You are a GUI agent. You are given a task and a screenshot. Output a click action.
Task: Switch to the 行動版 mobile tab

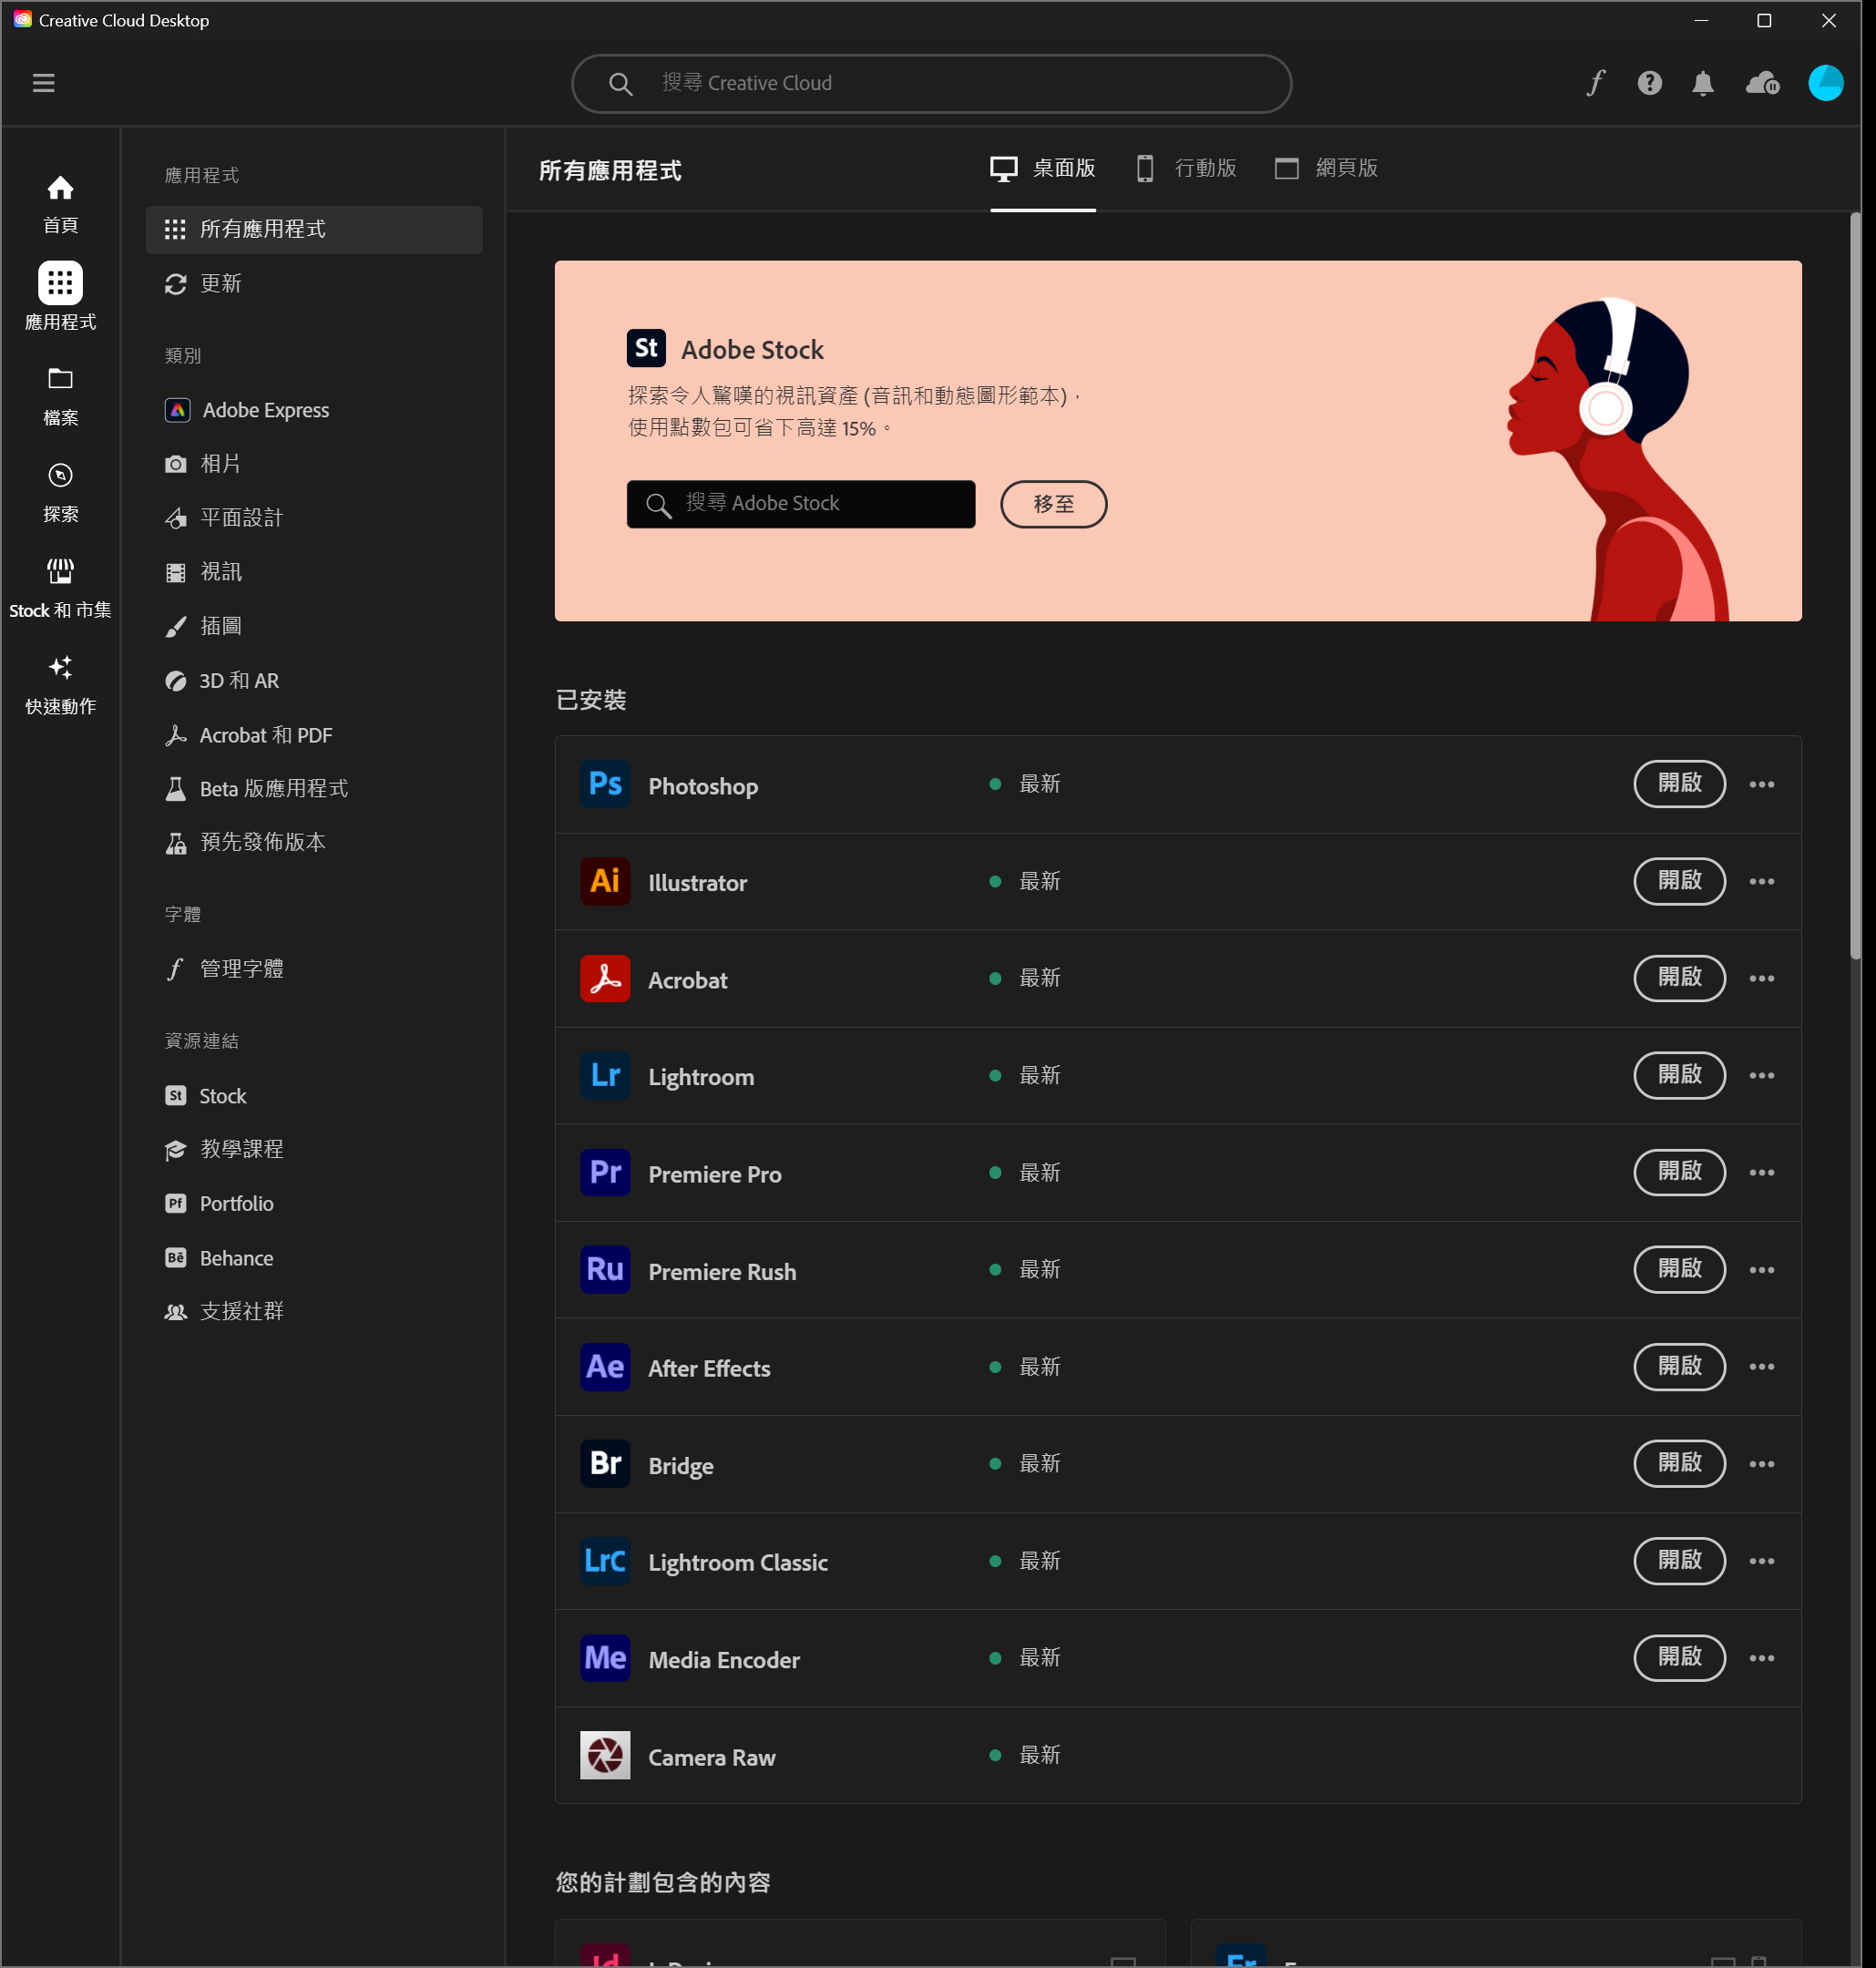tap(1186, 168)
